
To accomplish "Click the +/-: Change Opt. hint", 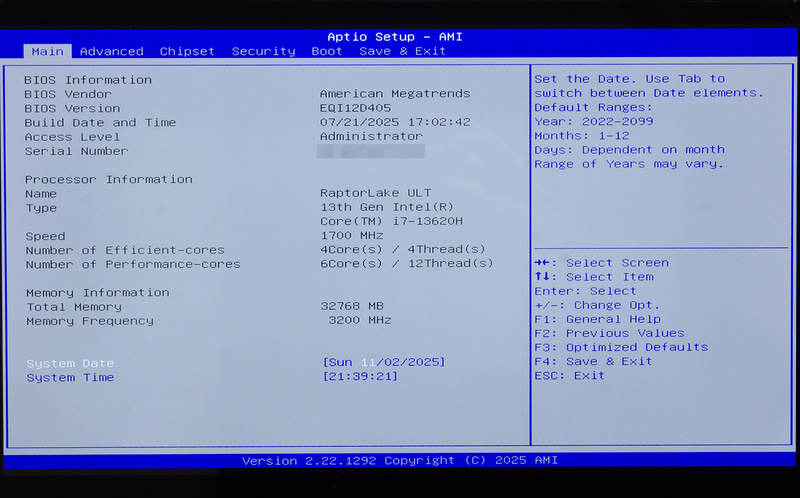I will point(597,305).
